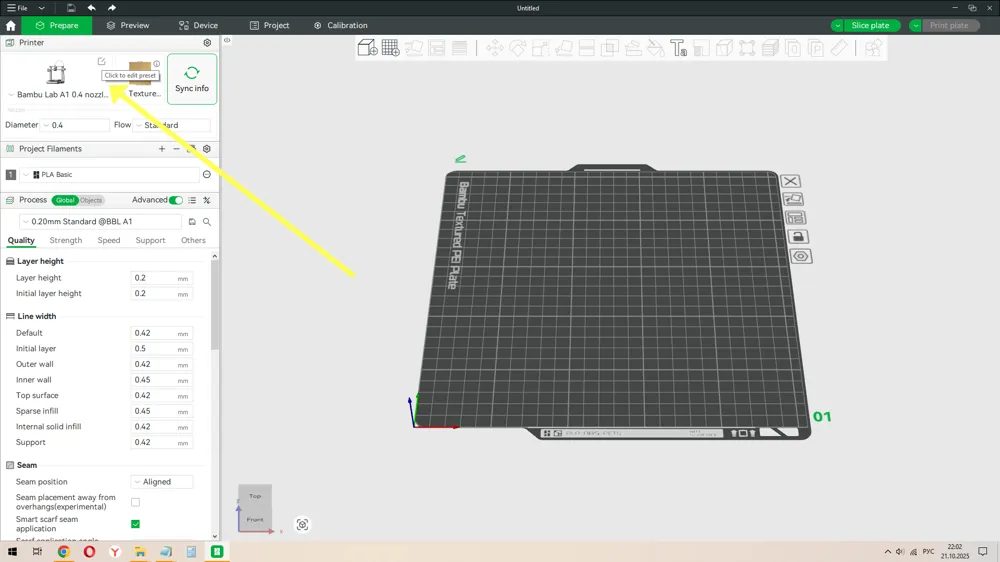Enable seam placement away from overhangs checkbox
This screenshot has height=562, width=1000.
[x=135, y=502]
